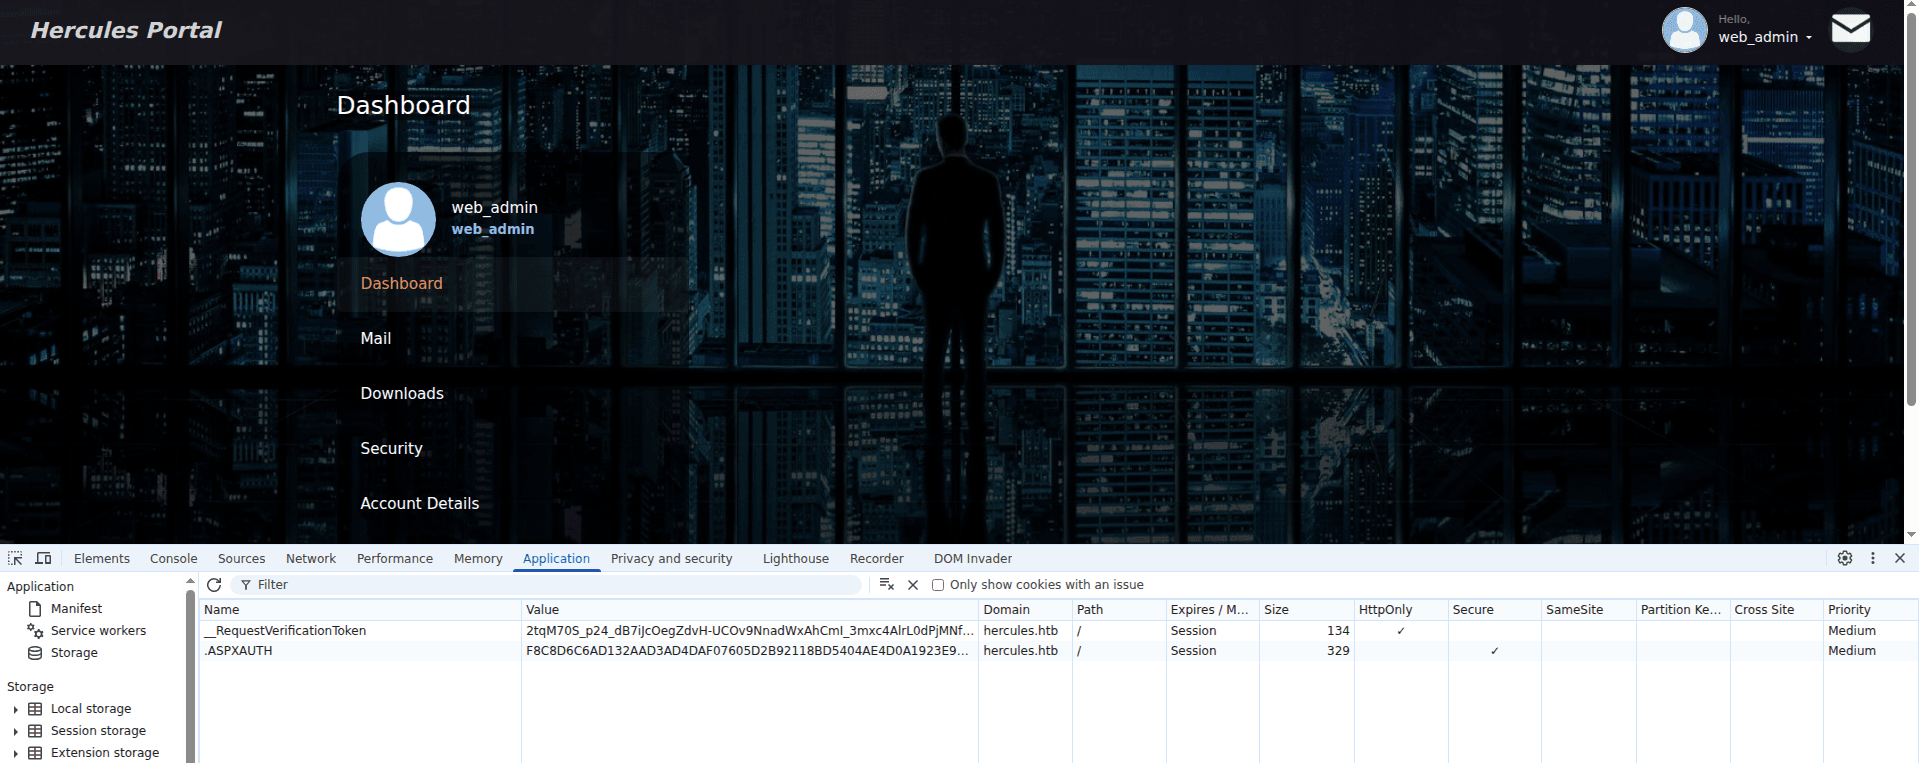Activate the inspect element picker icon

(x=15, y=558)
